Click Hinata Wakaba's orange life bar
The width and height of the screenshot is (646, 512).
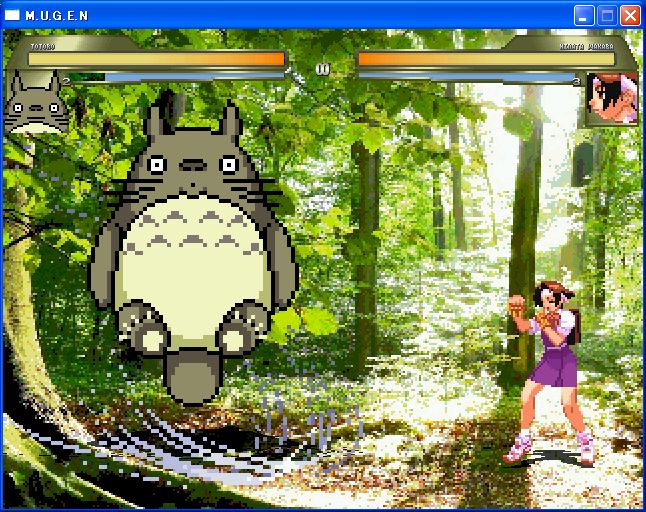[x=486, y=59]
